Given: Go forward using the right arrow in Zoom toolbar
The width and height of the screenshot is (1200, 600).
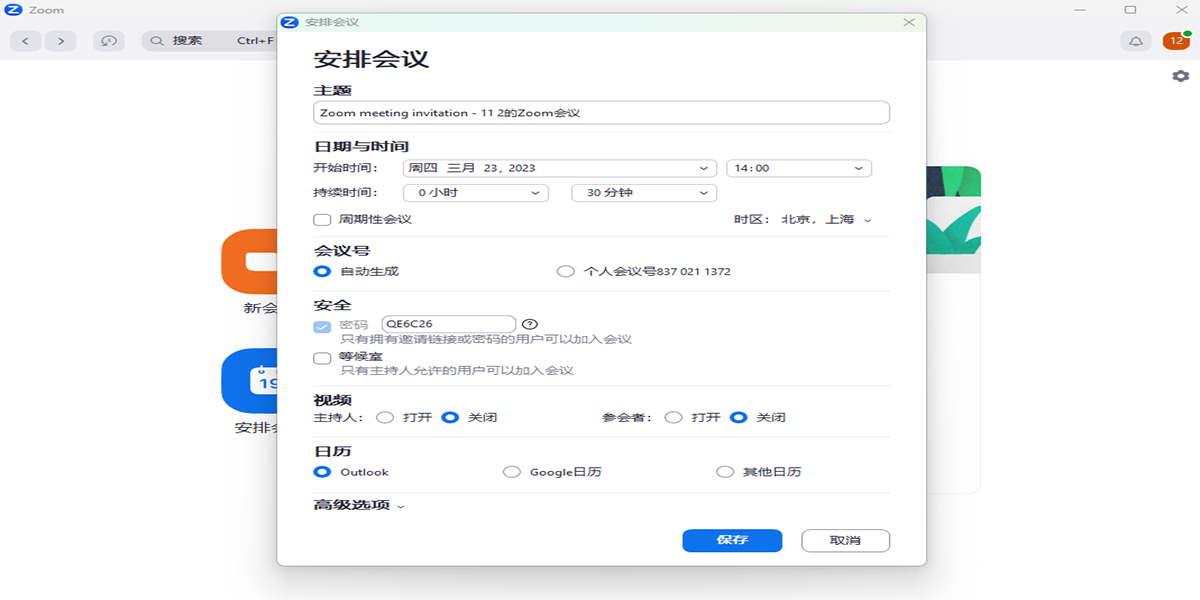Looking at the screenshot, I should click(x=61, y=41).
